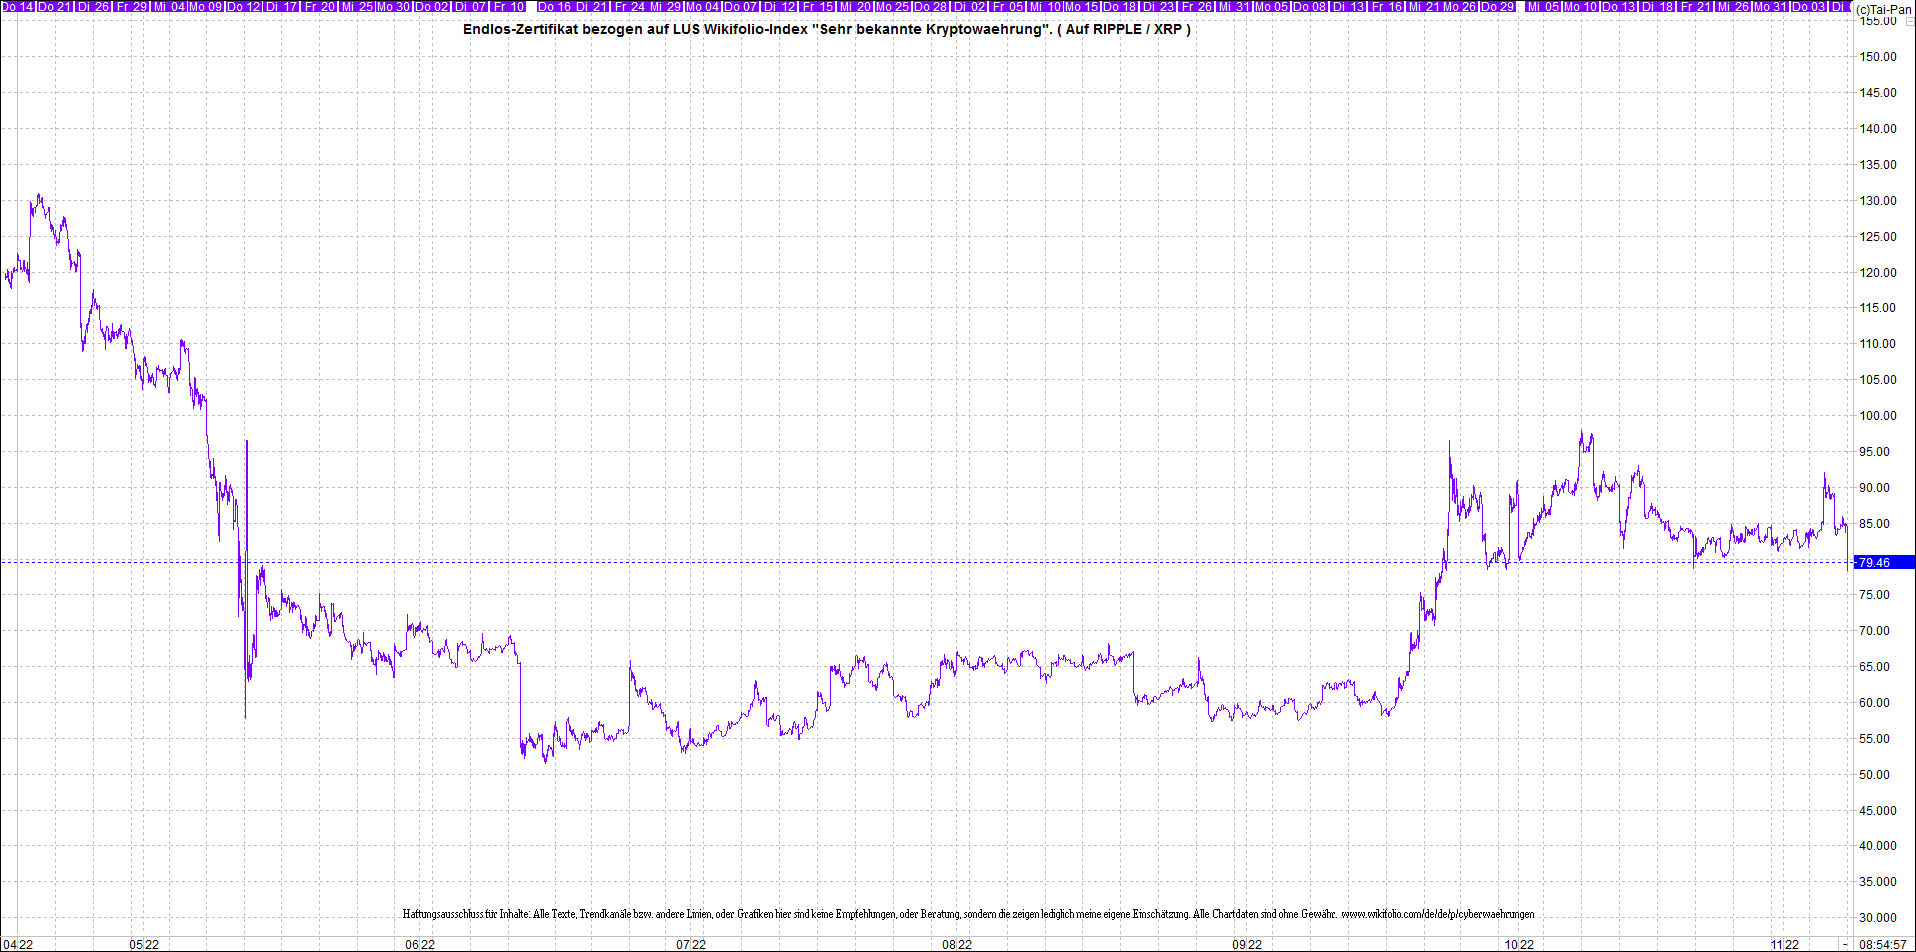The image size is (1916, 952).
Task: Select the 'Do 08' date label
Action: (1309, 6)
